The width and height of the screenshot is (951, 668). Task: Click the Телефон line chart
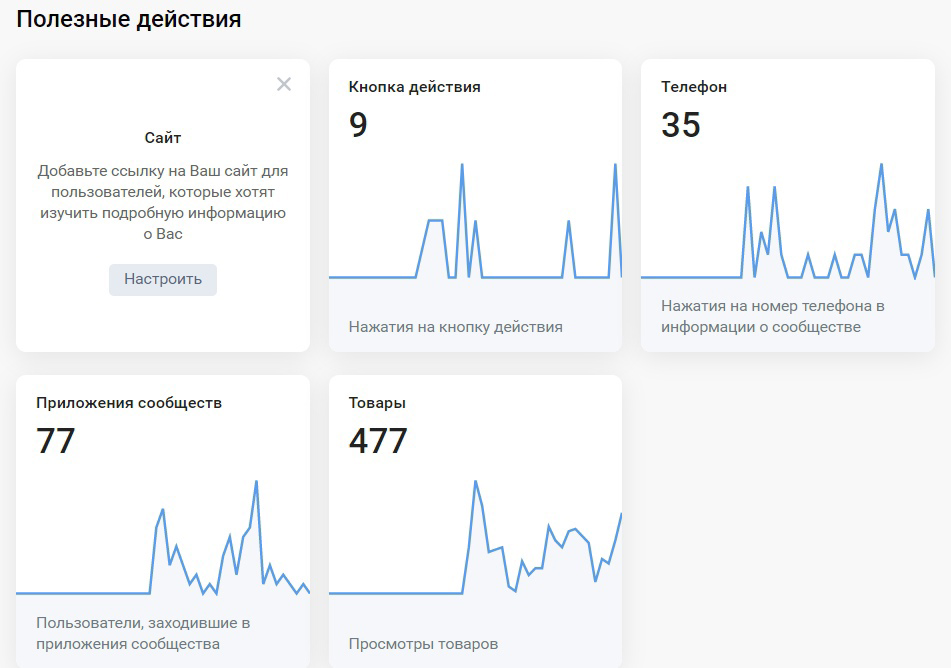[788, 221]
